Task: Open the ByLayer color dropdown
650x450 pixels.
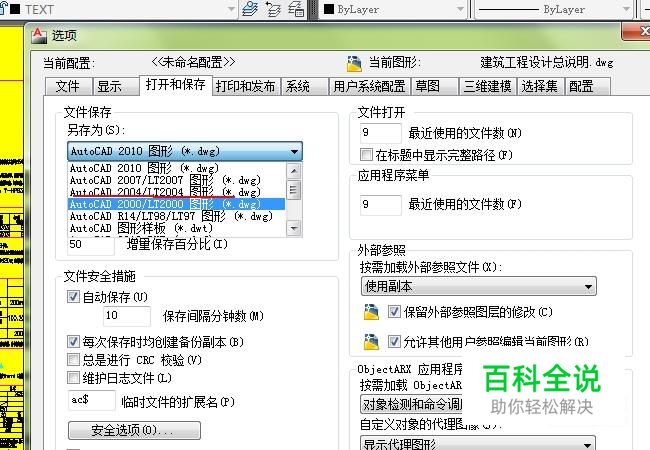Action: (460, 9)
